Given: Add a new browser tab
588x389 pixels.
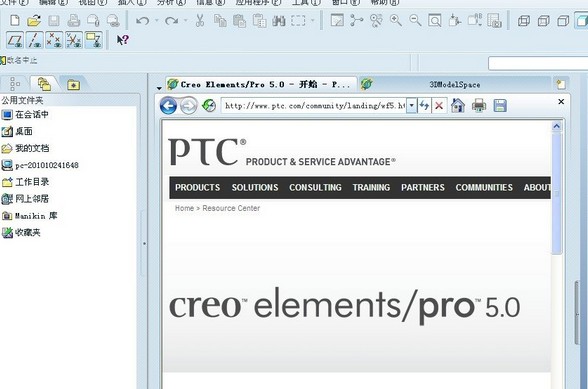Looking at the screenshot, I should tap(561, 84).
